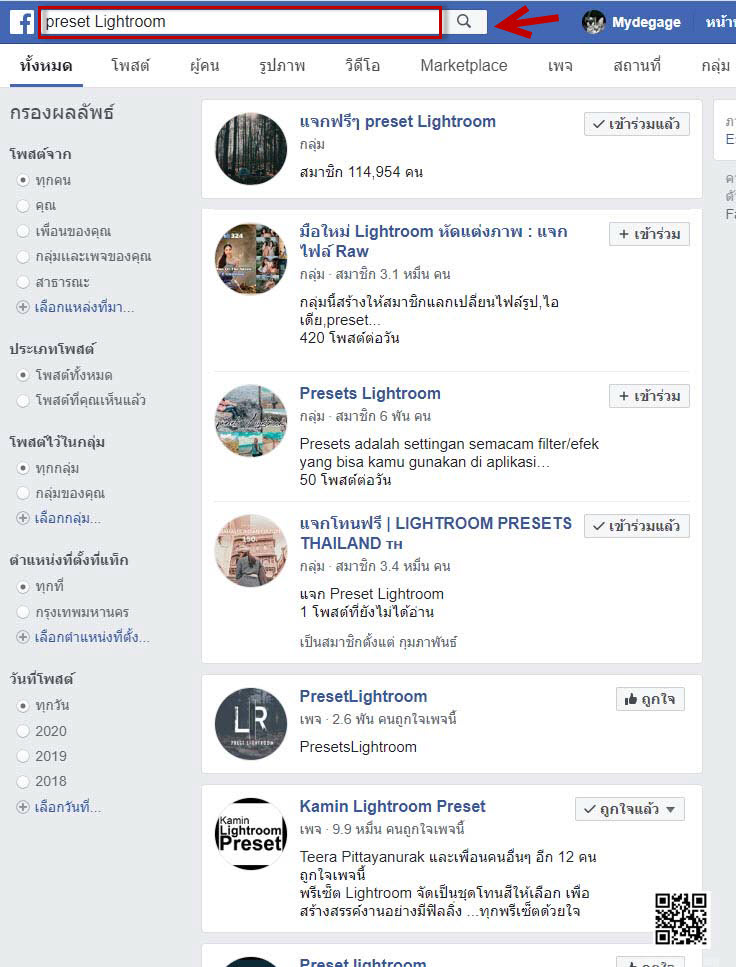Screen dimensions: 736x967
Task: Switch to the รูปภาพ tab
Action: 282,65
